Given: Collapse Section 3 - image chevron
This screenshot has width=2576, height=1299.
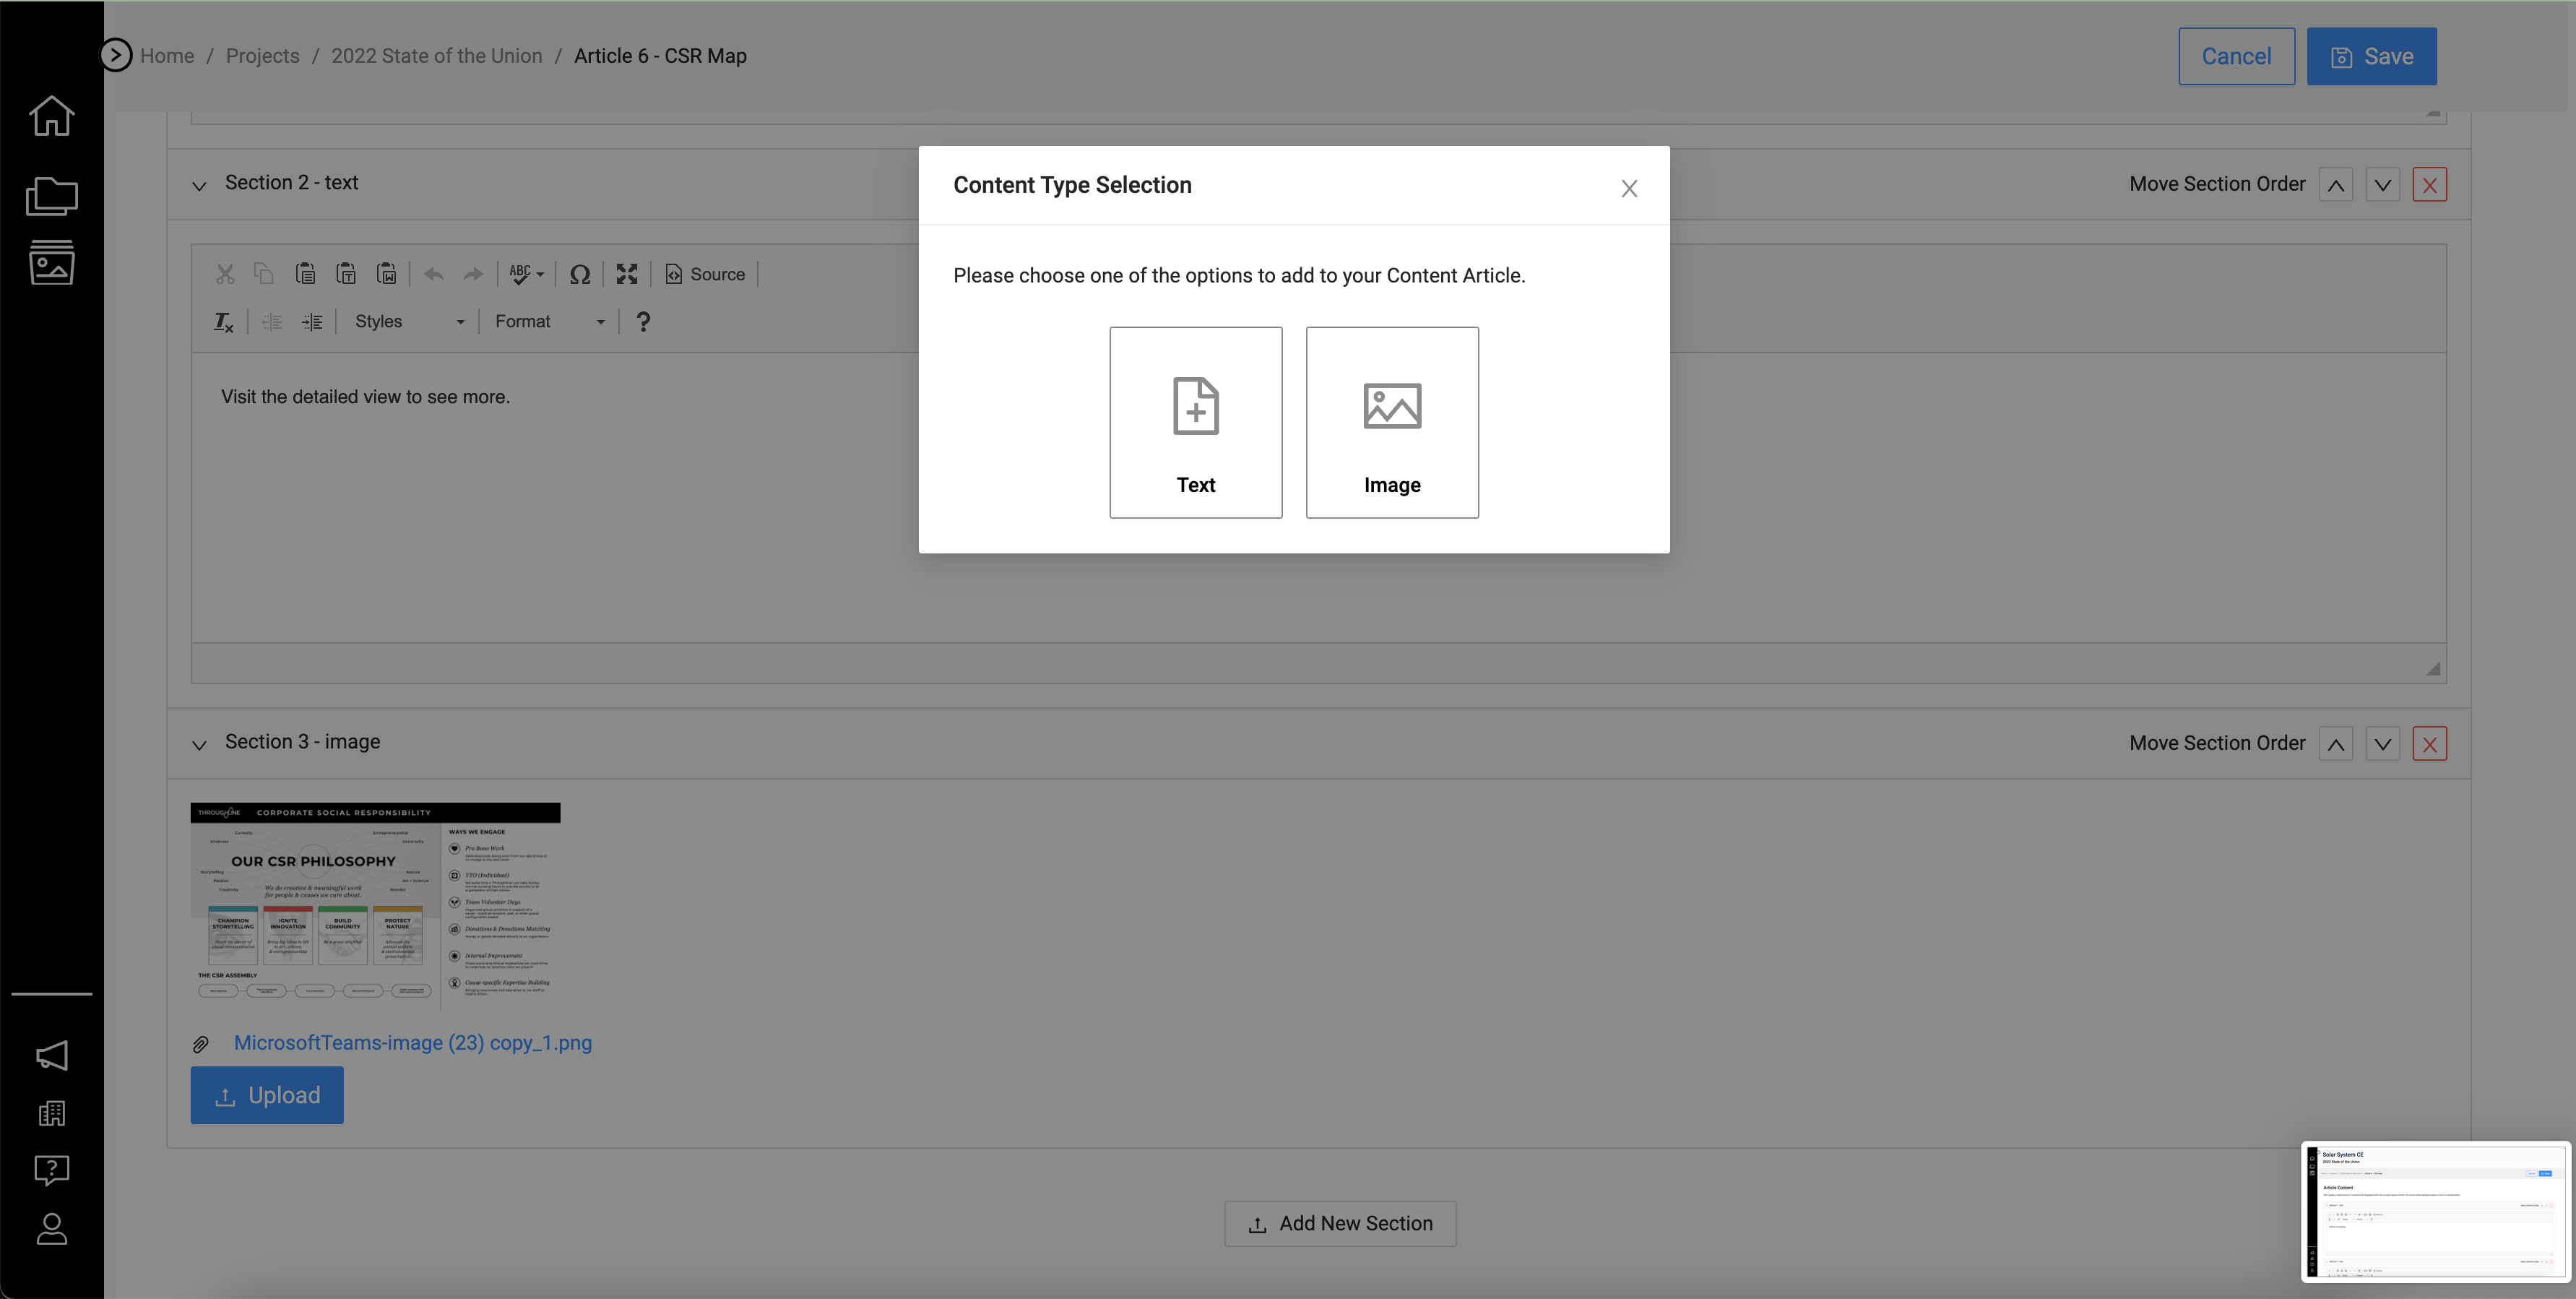Looking at the screenshot, I should pos(199,745).
